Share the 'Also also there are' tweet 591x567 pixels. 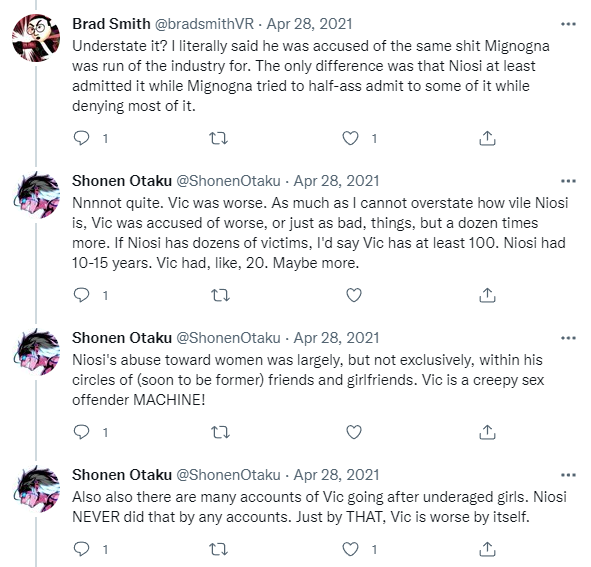(x=487, y=549)
